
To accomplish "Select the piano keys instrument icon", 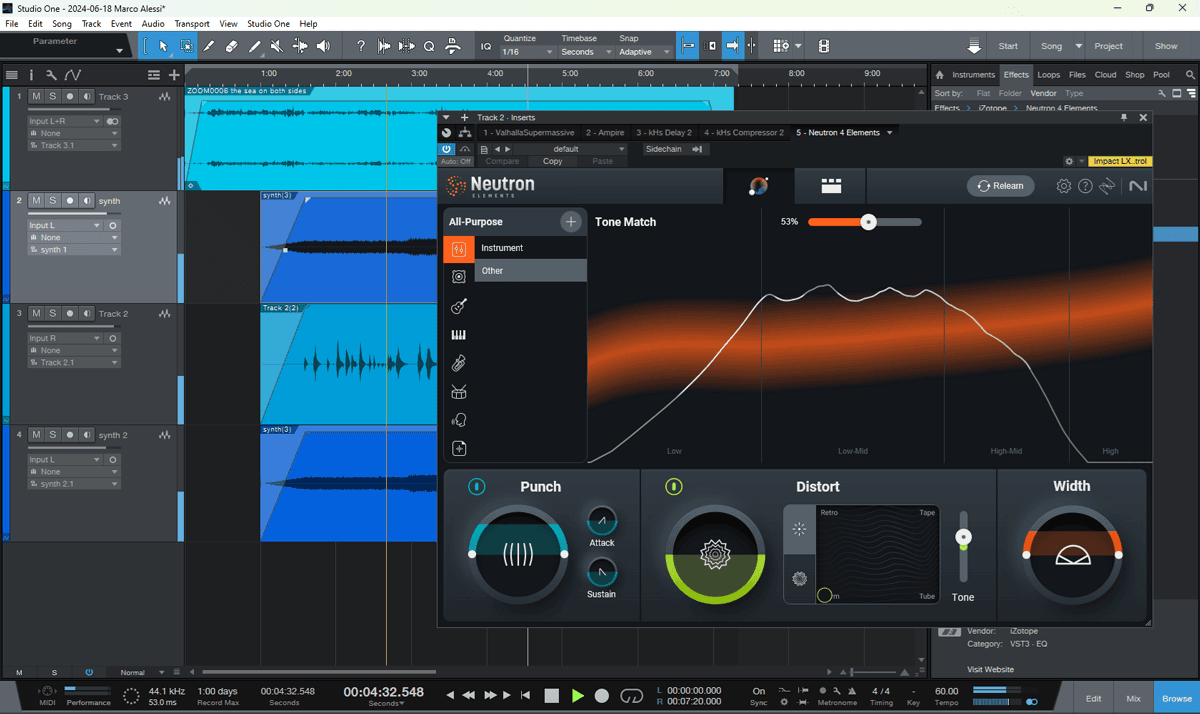I will [x=459, y=335].
